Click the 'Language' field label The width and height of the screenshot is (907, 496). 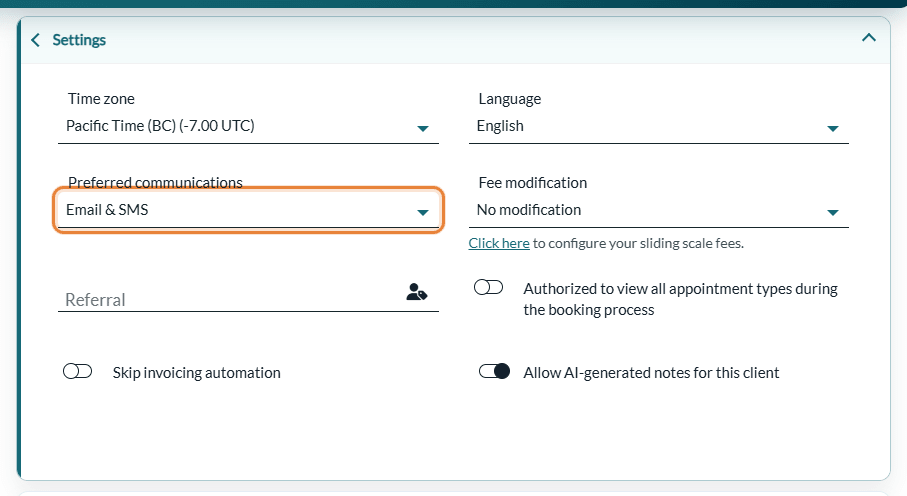coord(510,99)
